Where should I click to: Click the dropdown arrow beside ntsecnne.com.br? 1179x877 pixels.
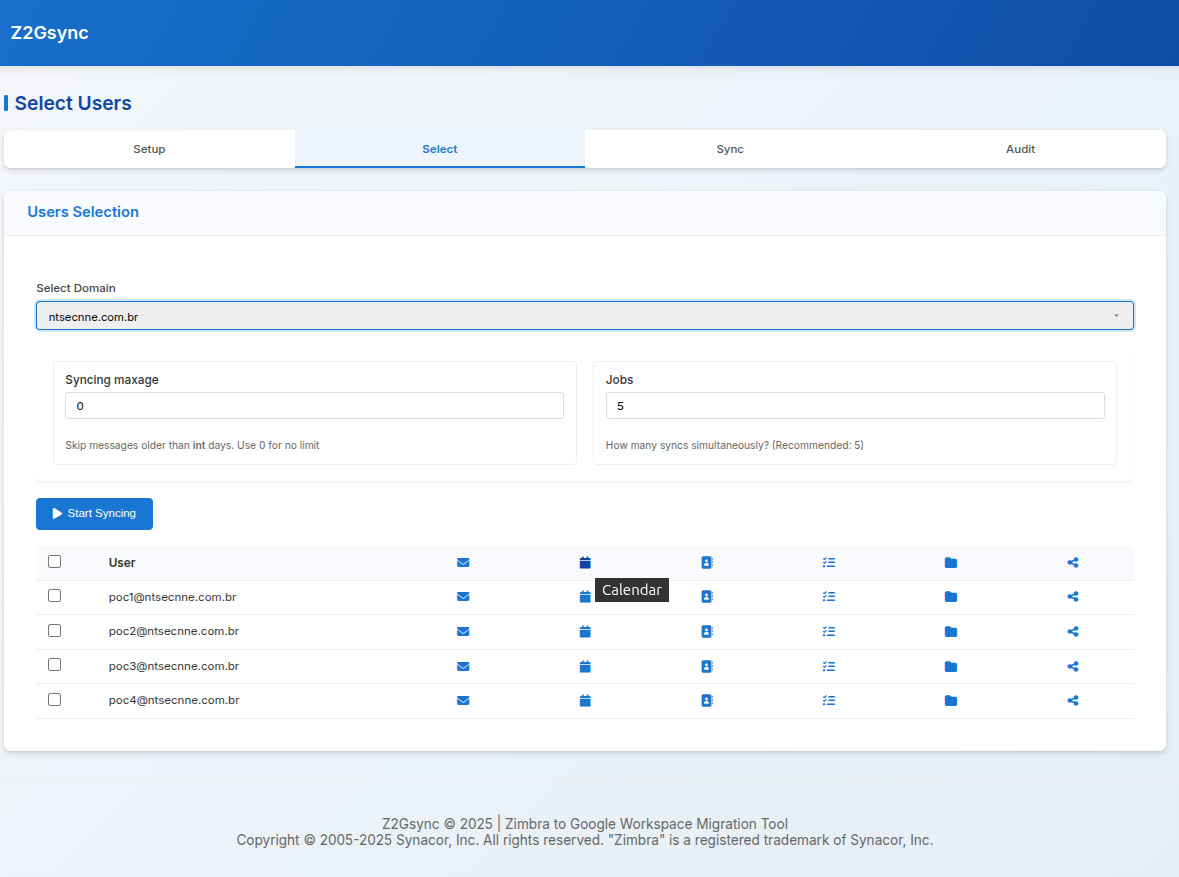1118,315
